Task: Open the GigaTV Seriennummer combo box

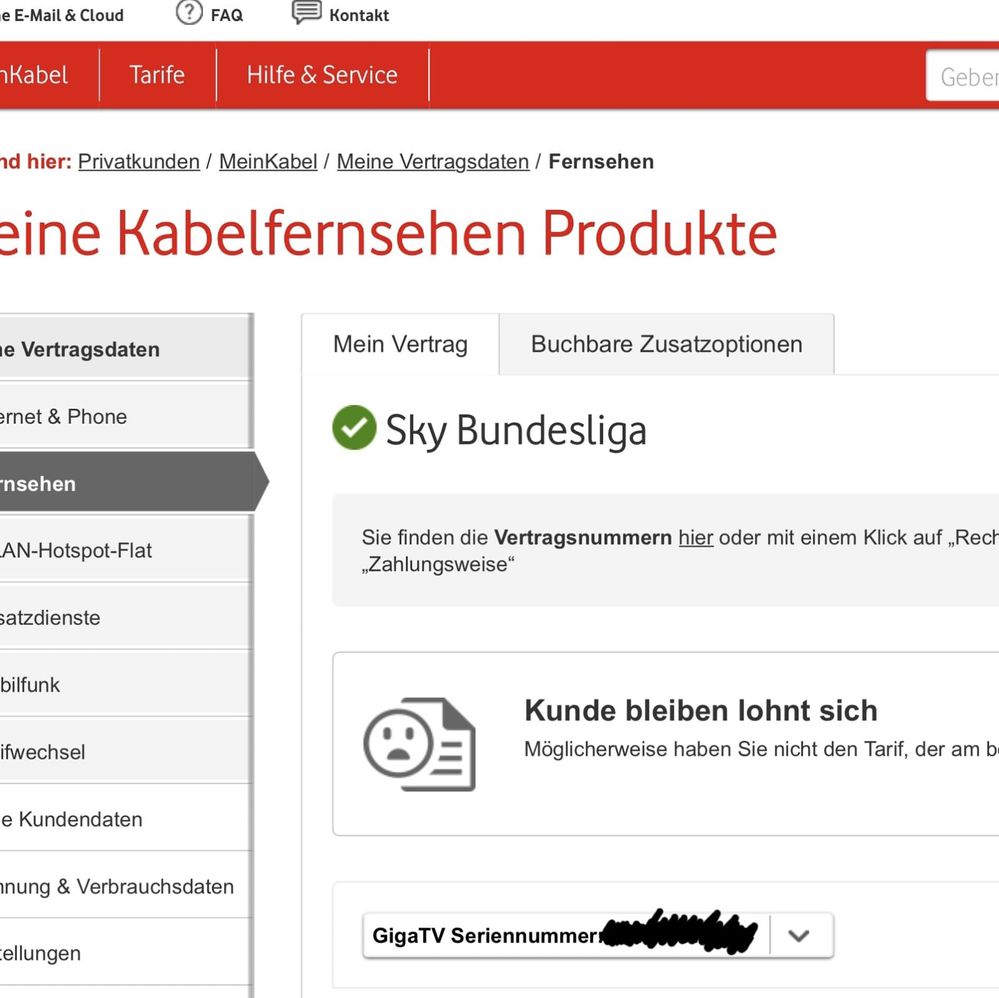Action: click(598, 936)
